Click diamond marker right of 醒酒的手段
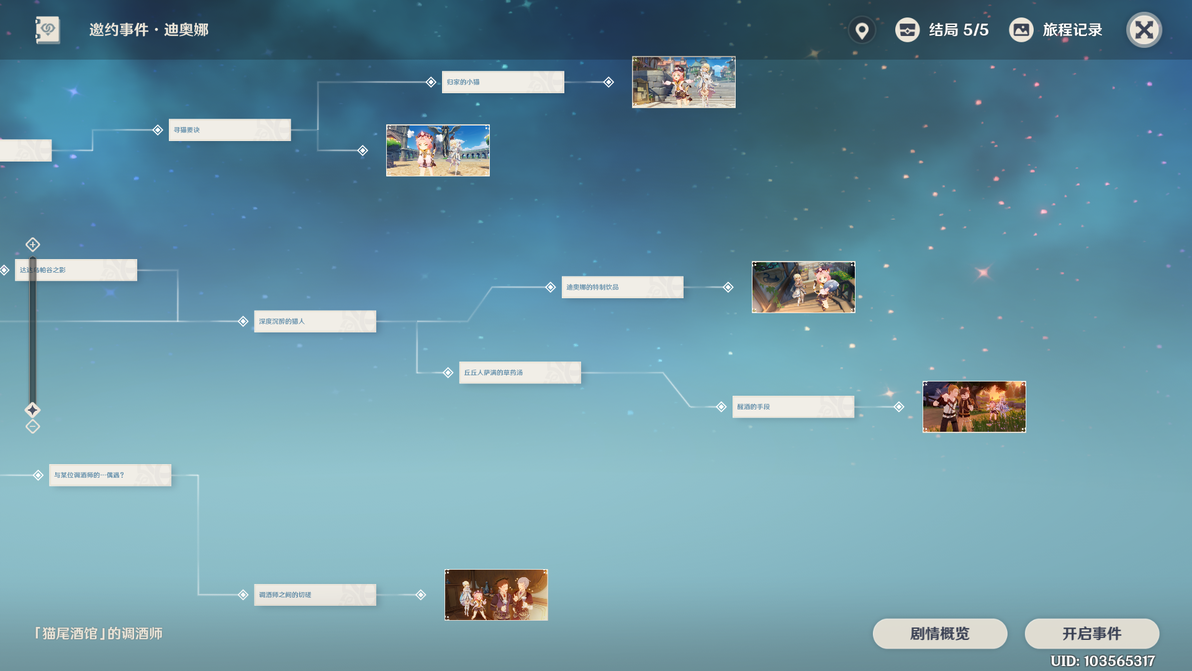1192x671 pixels. coord(899,407)
